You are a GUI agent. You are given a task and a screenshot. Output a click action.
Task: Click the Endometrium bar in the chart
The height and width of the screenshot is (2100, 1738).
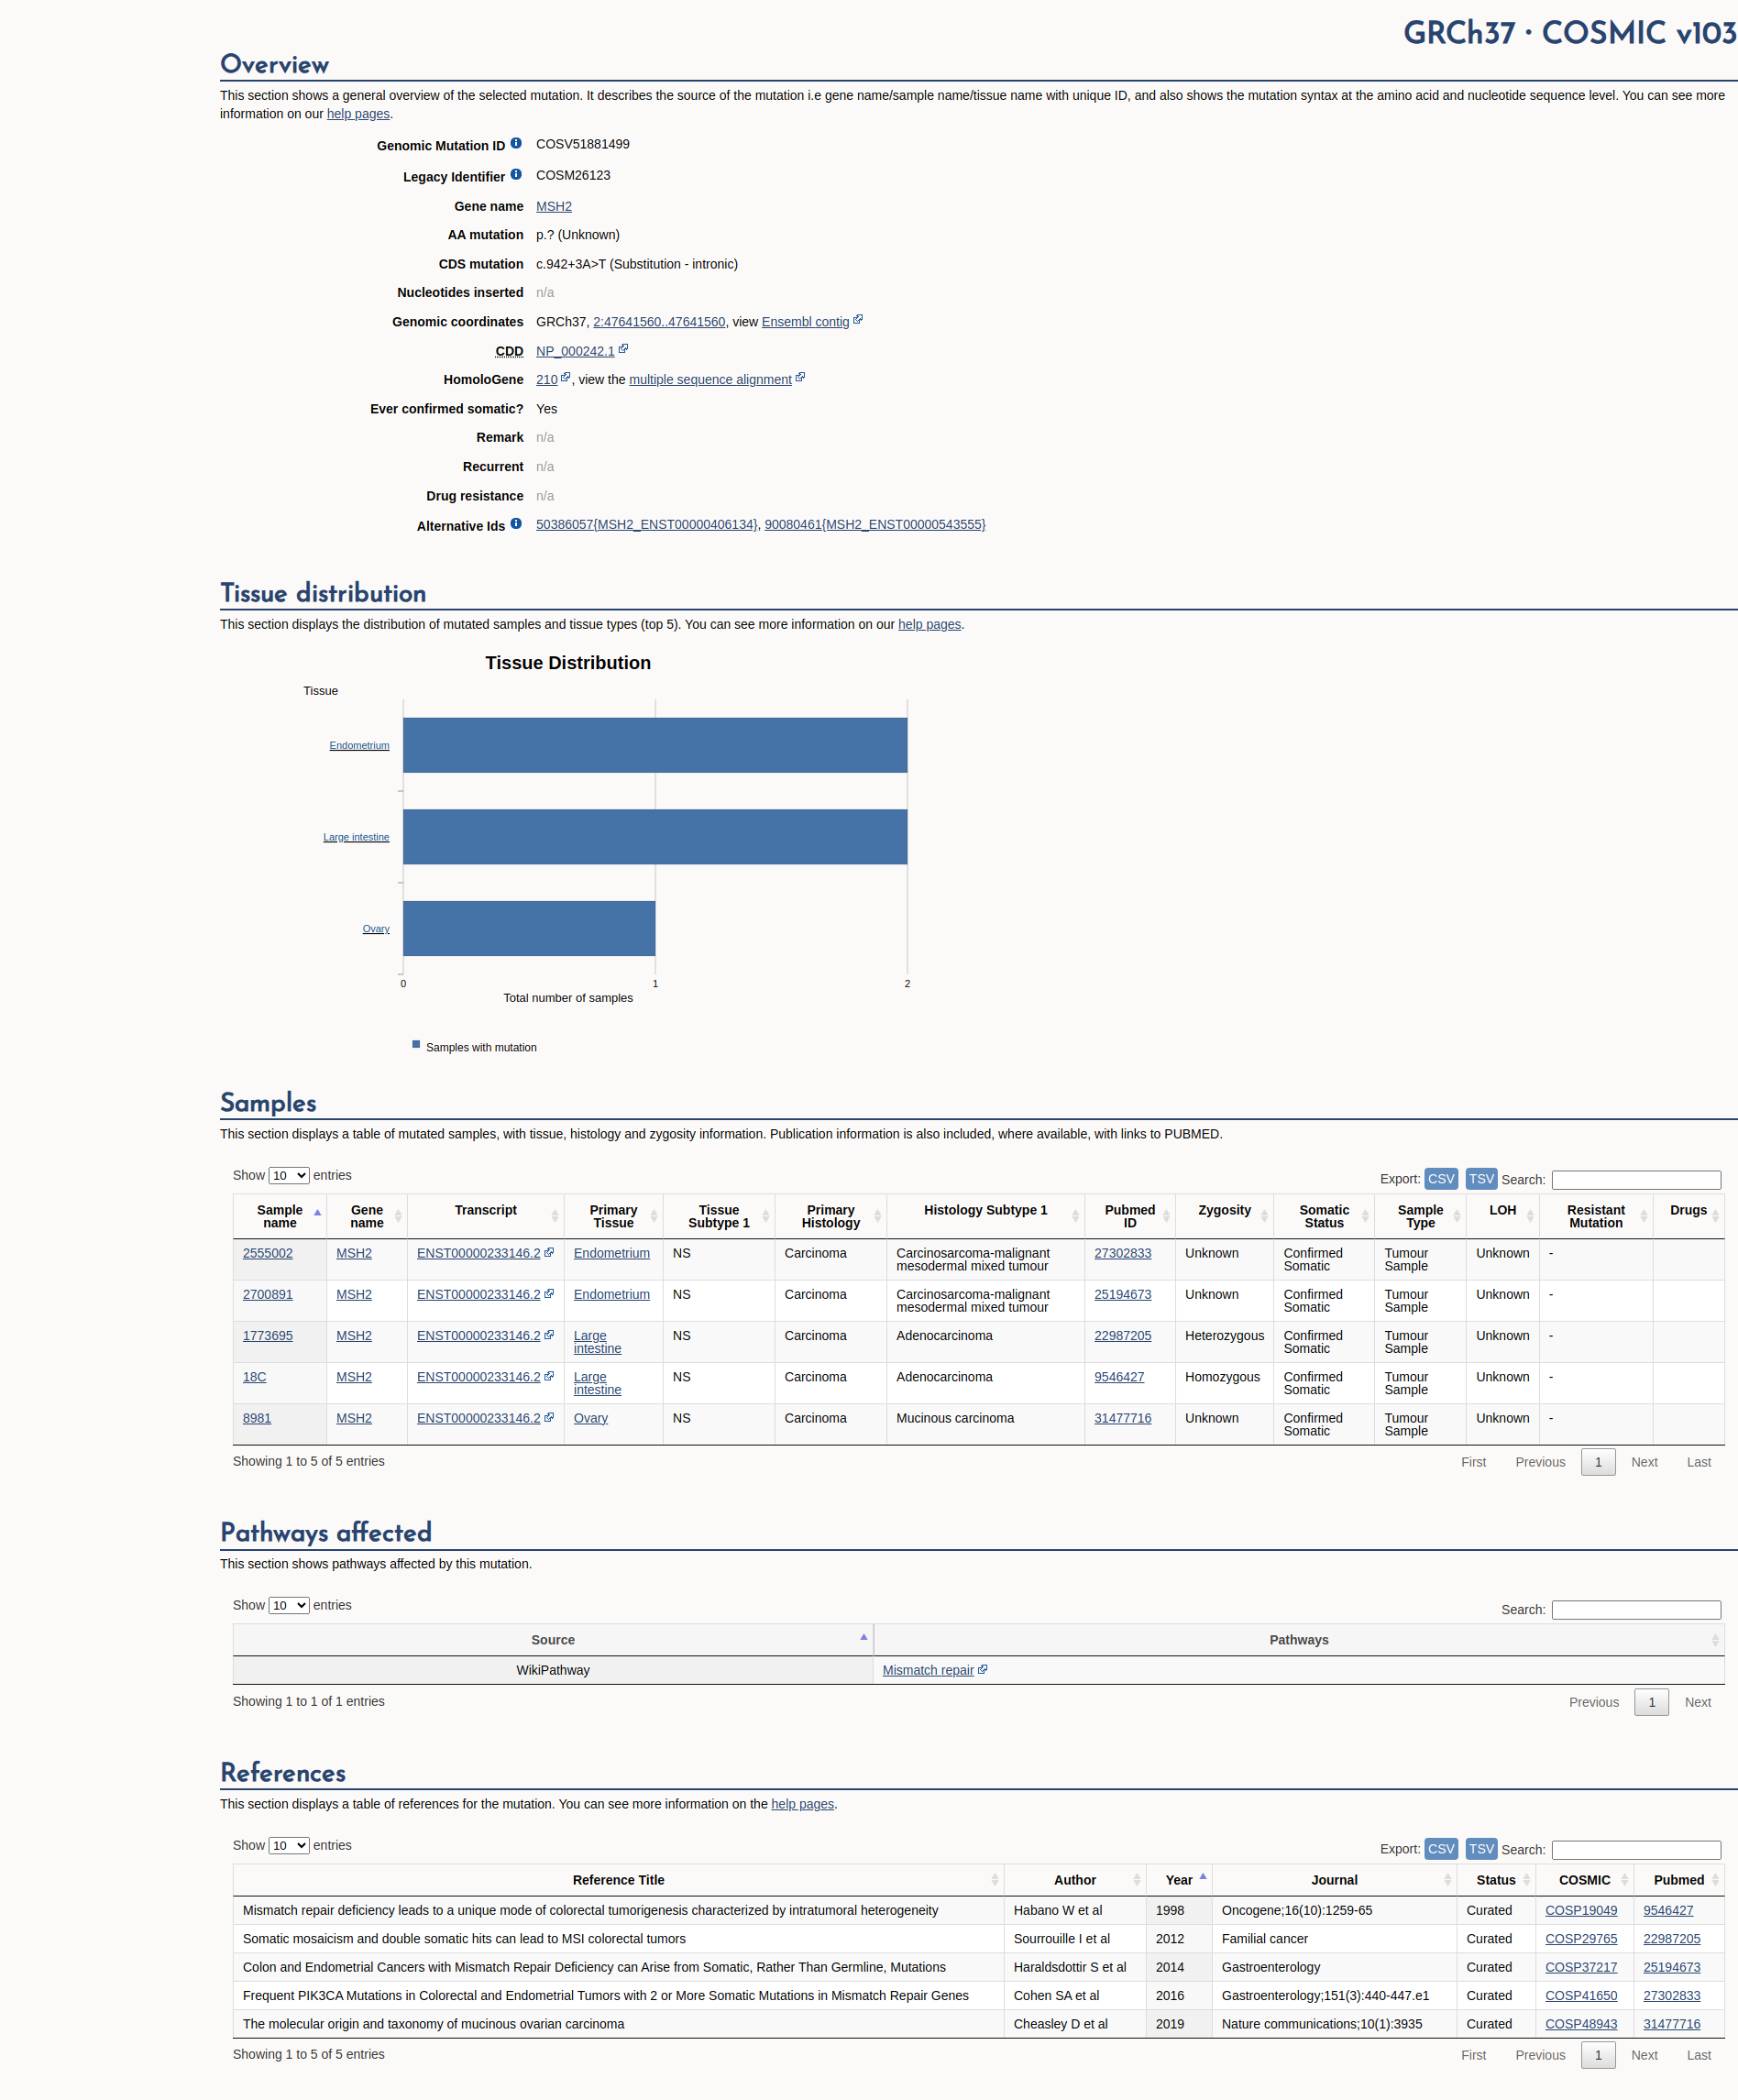tap(655, 745)
